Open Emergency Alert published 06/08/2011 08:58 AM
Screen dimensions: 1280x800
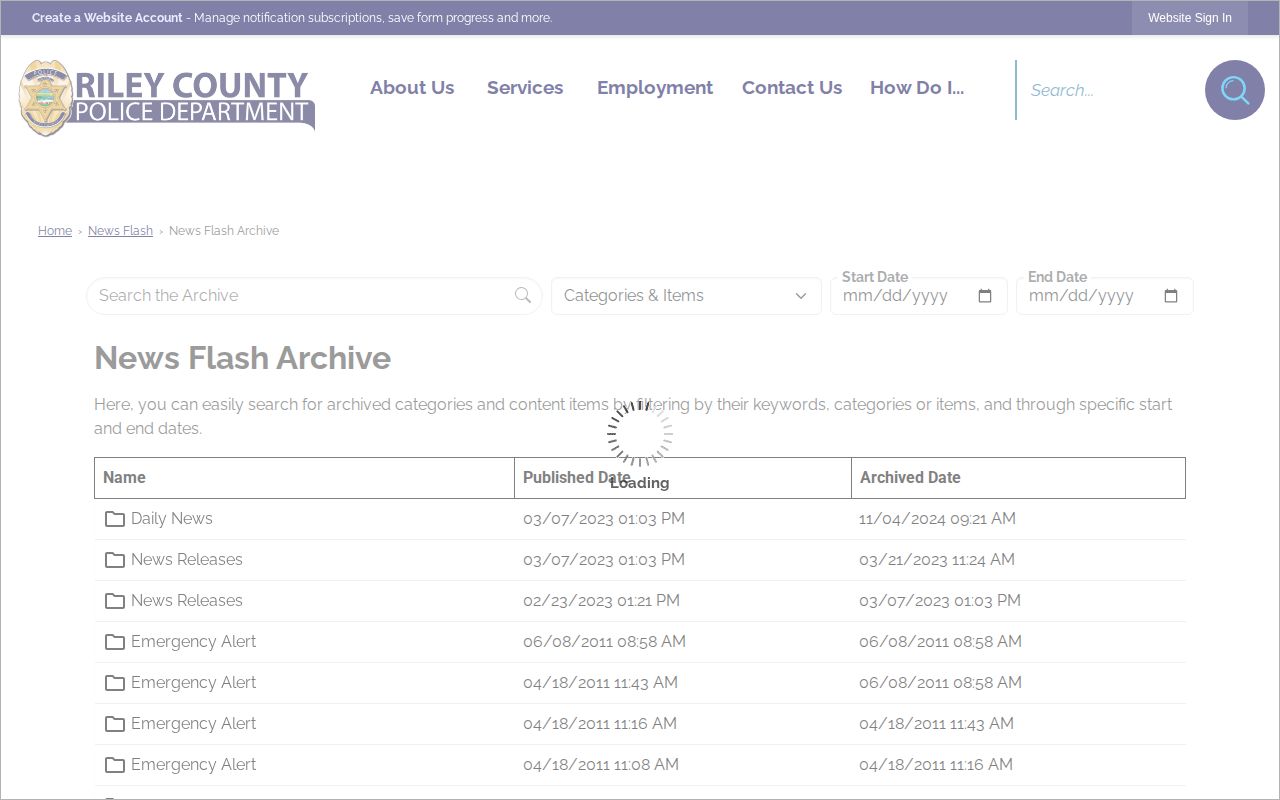[x=194, y=642]
